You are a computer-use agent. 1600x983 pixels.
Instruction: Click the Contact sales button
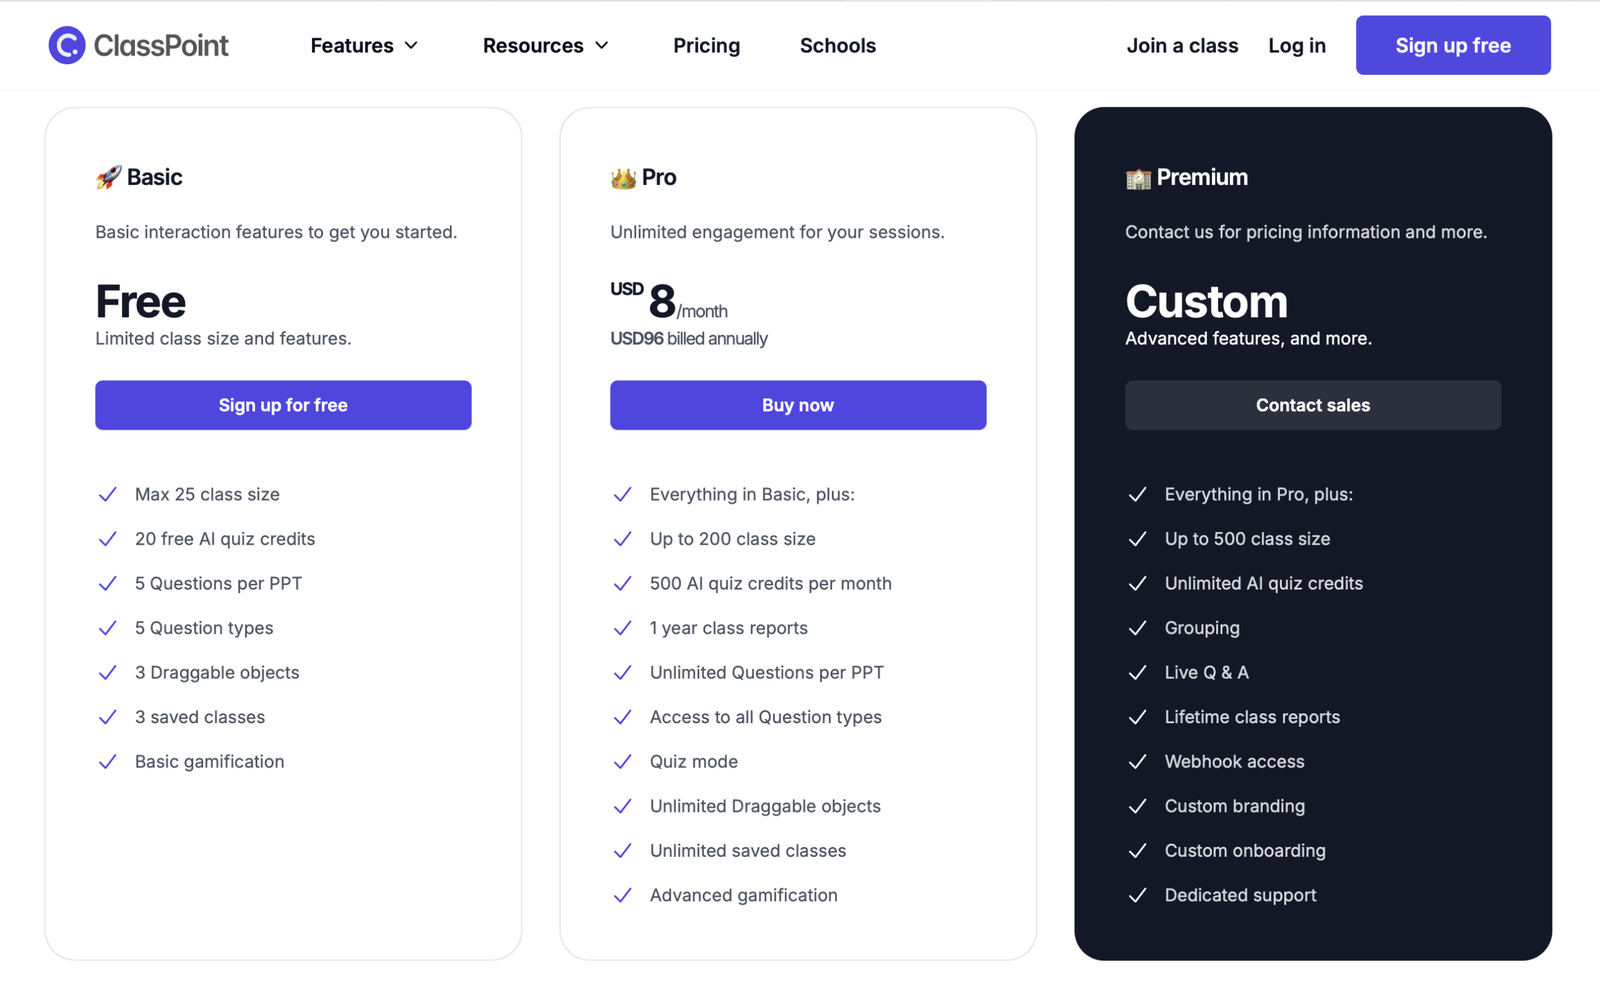click(x=1312, y=405)
